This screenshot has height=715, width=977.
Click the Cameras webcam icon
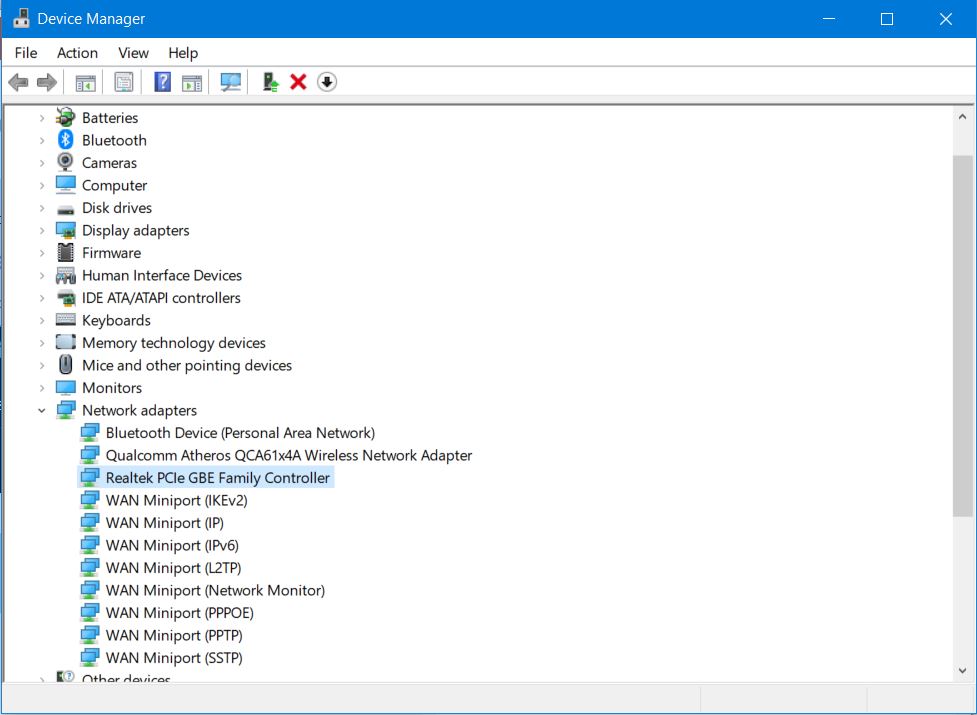point(65,163)
